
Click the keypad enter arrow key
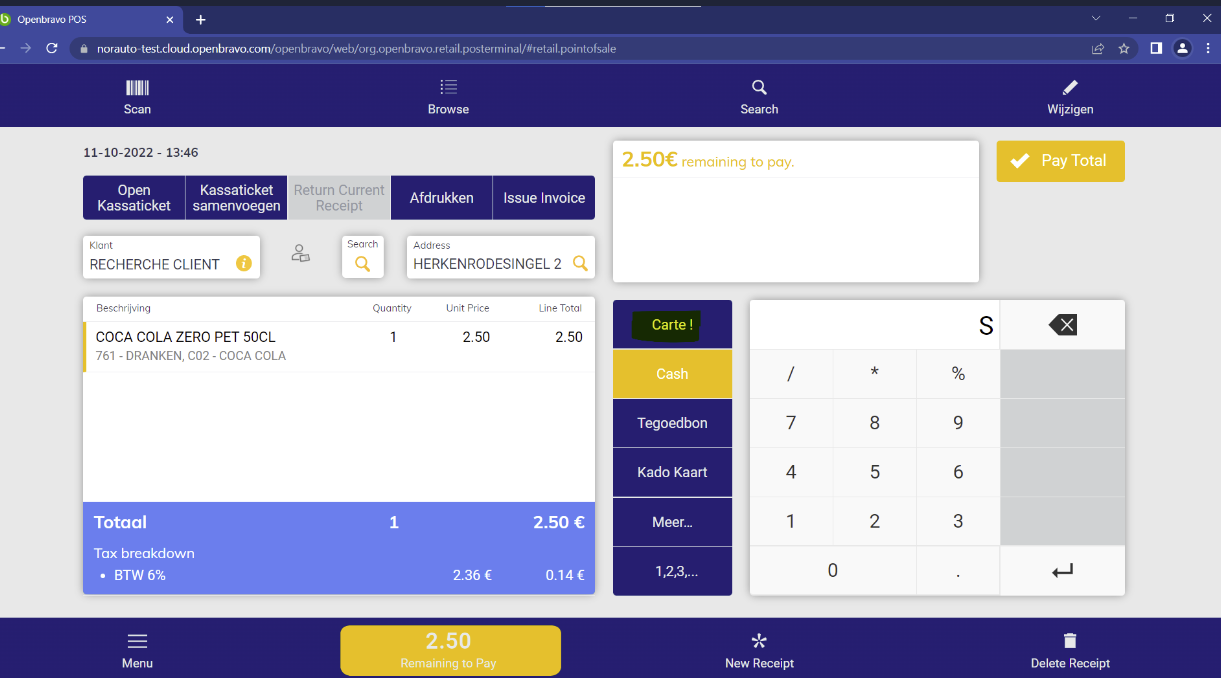[1062, 571]
